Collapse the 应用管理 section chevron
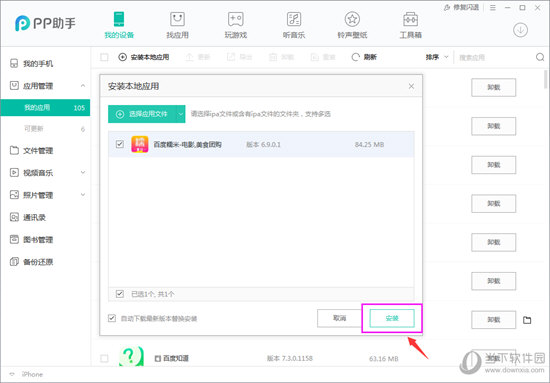Image resolution: width=550 pixels, height=383 pixels. [x=83, y=86]
